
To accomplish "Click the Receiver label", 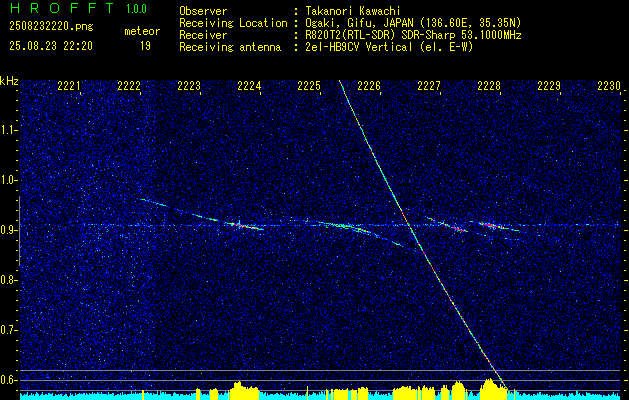I will click(203, 35).
